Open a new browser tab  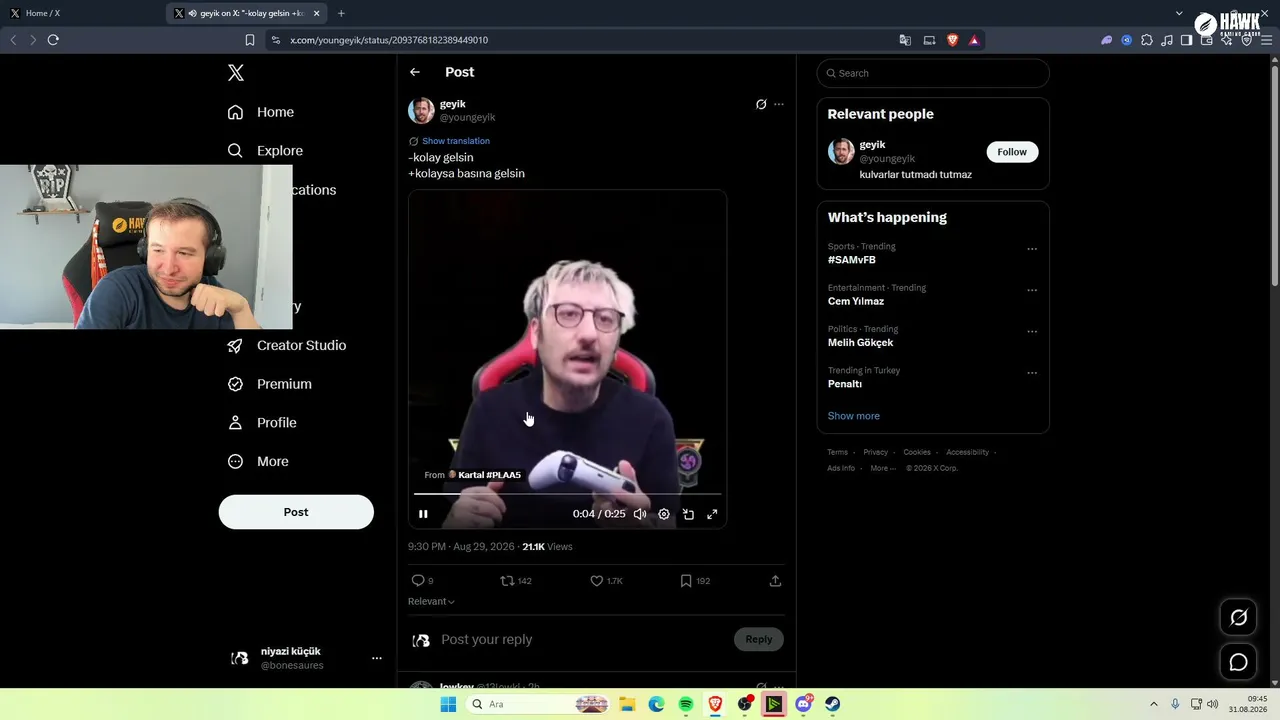(x=341, y=13)
